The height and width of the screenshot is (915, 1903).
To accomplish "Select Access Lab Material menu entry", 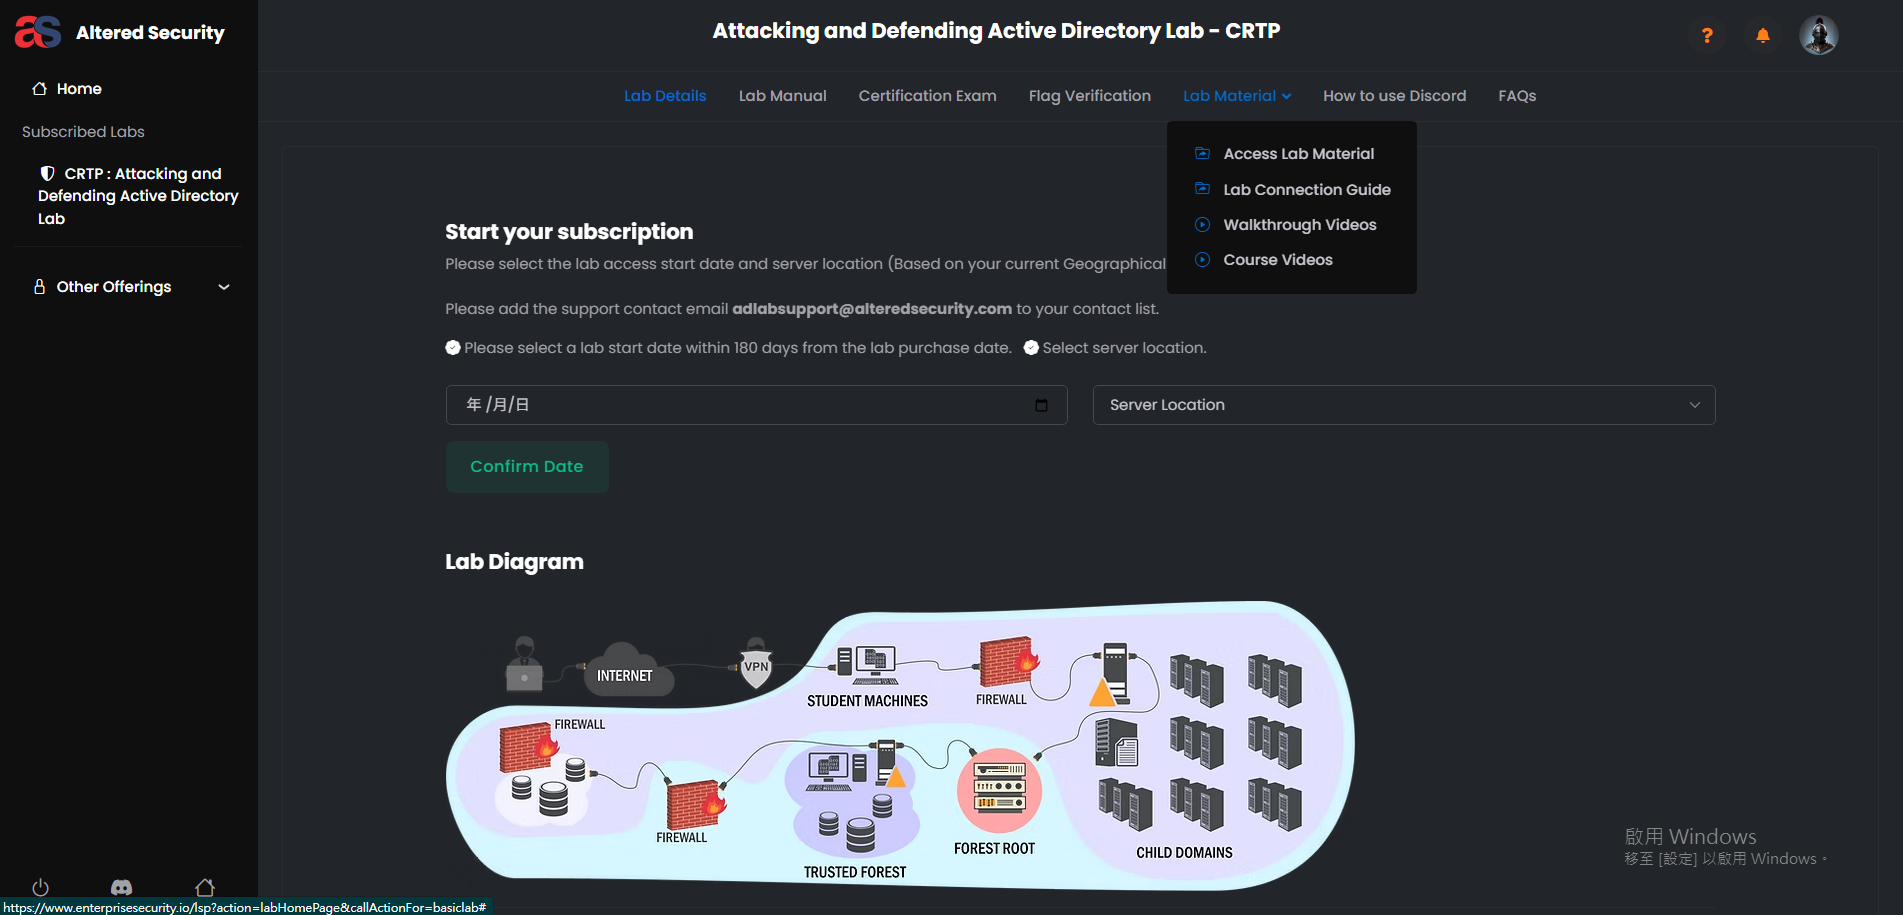I will pyautogui.click(x=1298, y=154).
